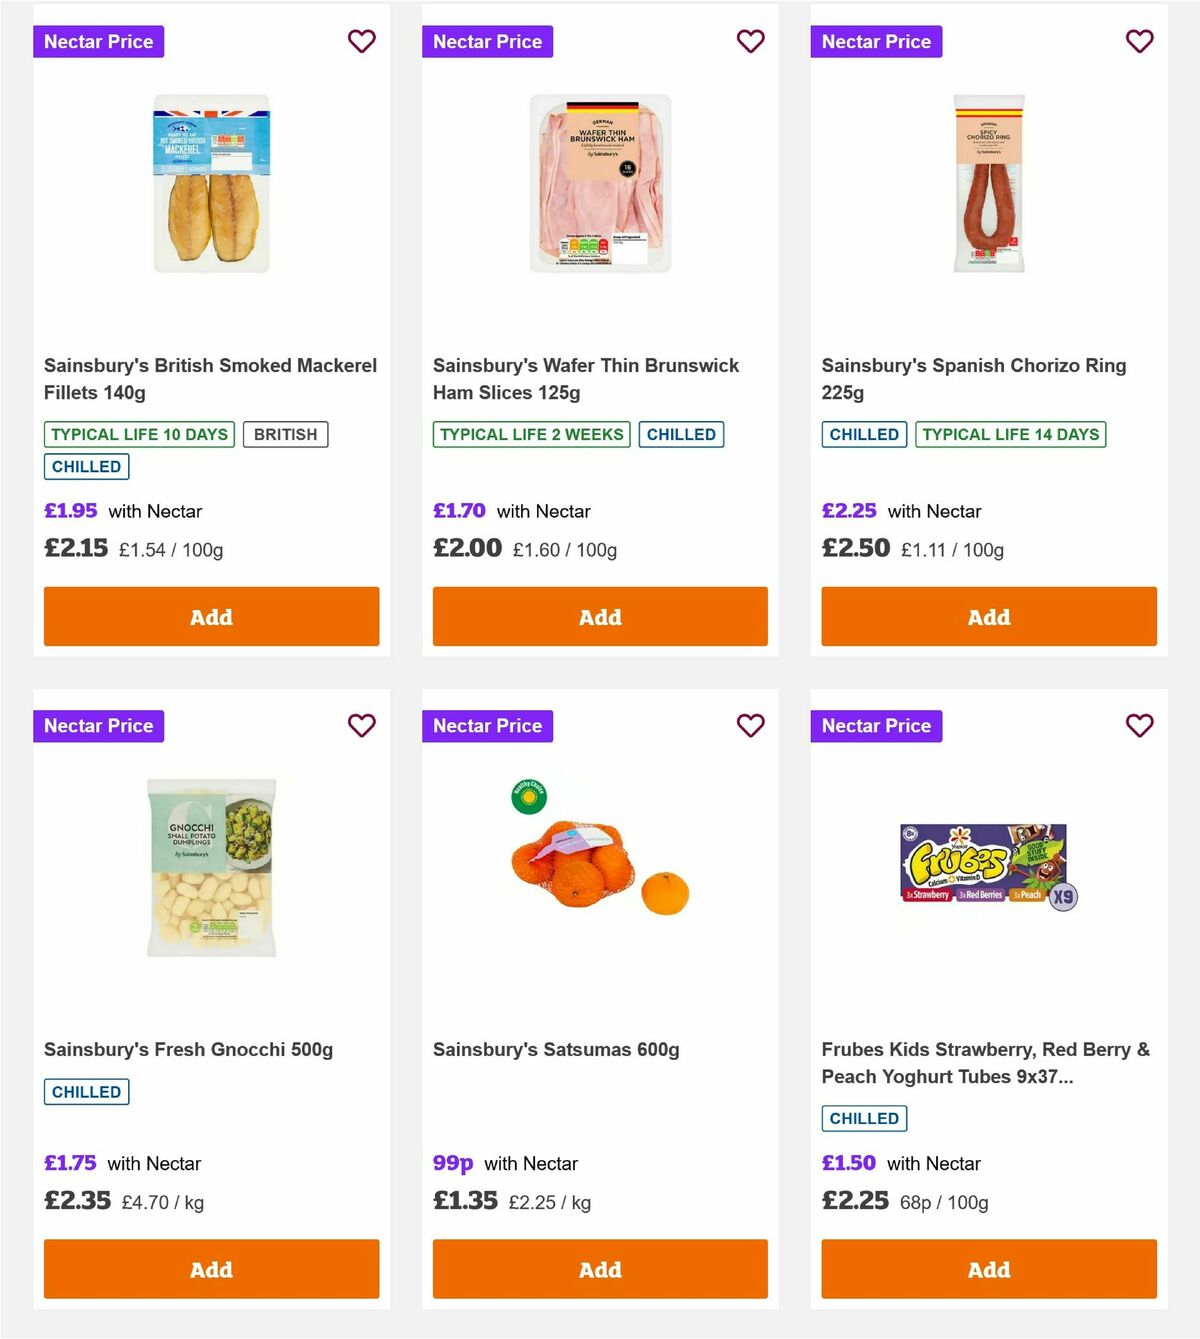Select the TYPICAL LIFE 2 WEEKS label

tap(531, 434)
